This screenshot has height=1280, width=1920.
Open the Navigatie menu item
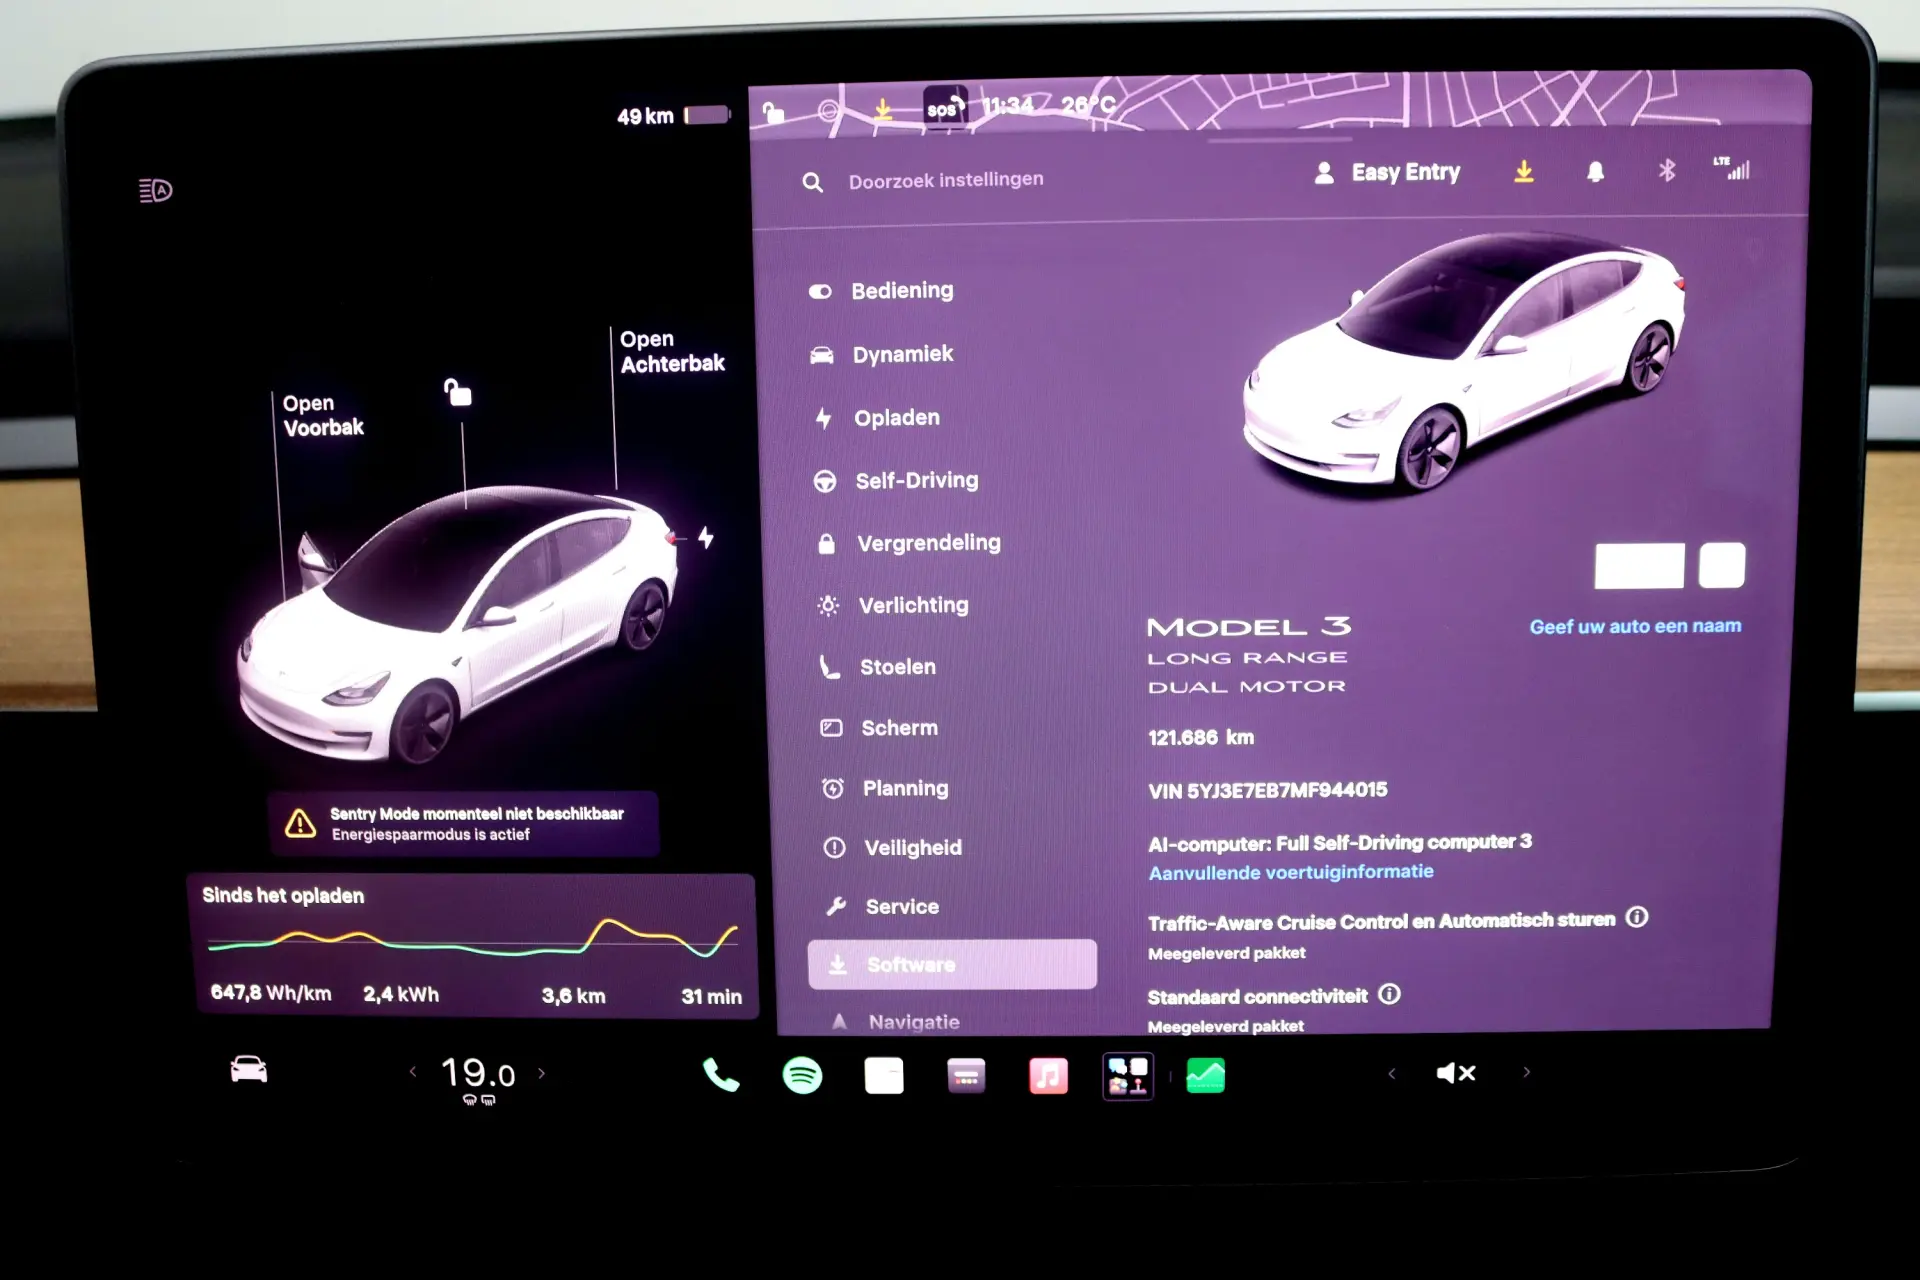(896, 1022)
